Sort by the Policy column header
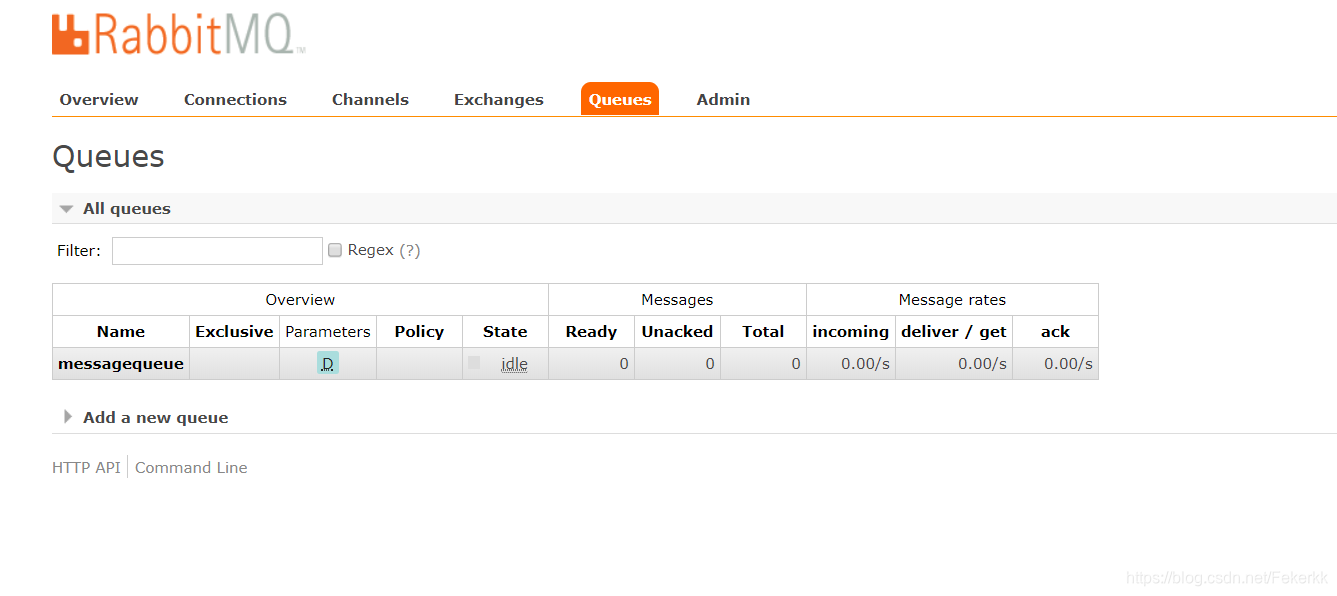Screen dimensions: 1337x596 pos(419,332)
